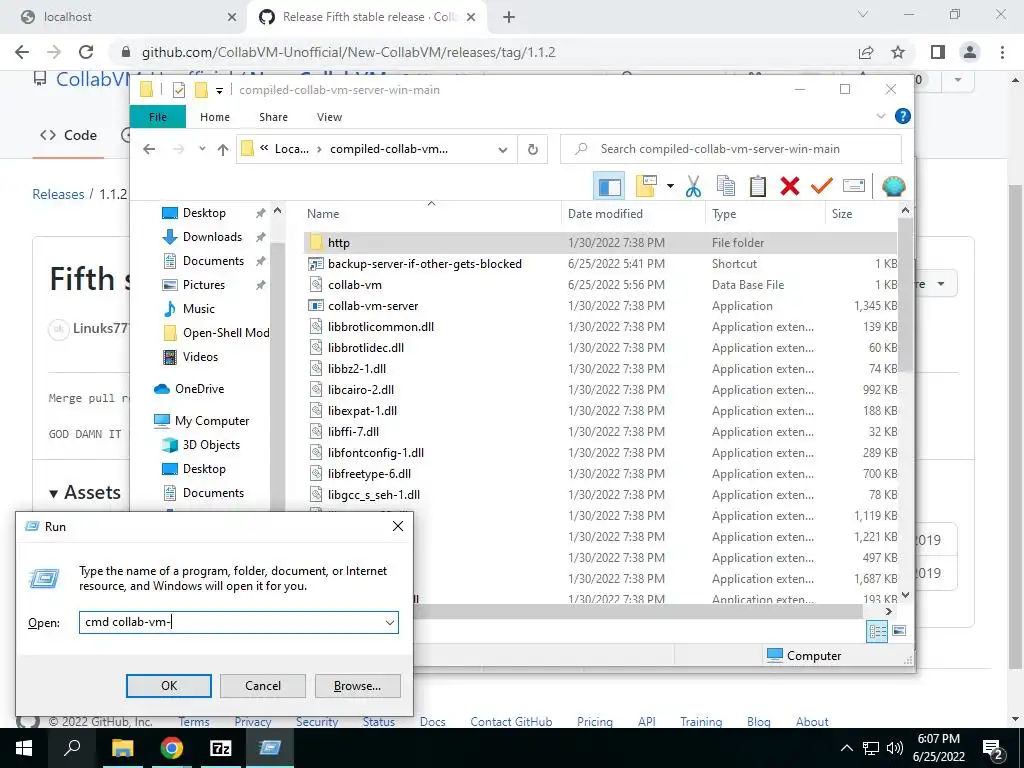The image size is (1024, 768).
Task: Expand the address bar history dropdown
Action: (503, 150)
